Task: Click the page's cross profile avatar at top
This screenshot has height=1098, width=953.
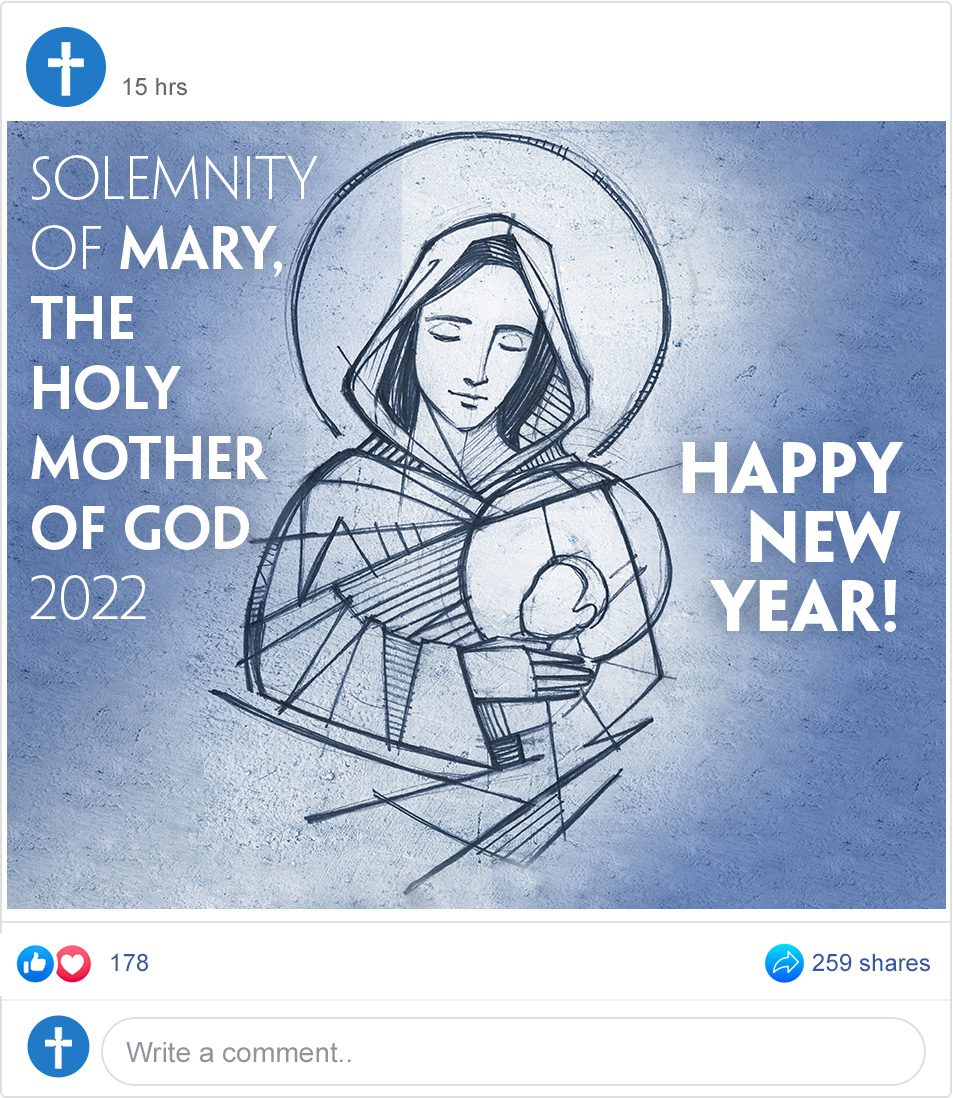Action: (66, 67)
